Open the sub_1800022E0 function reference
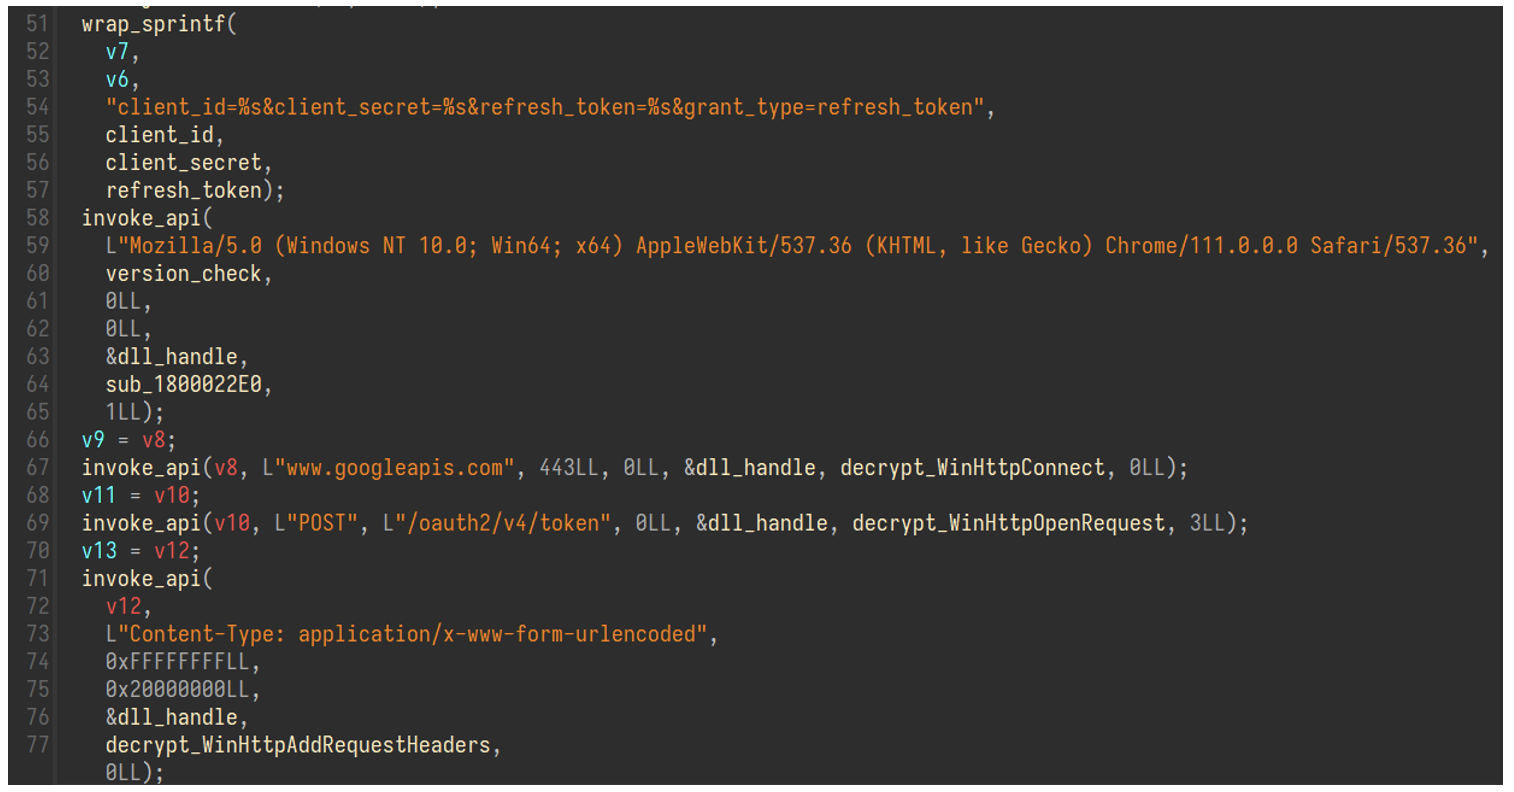 [183, 384]
